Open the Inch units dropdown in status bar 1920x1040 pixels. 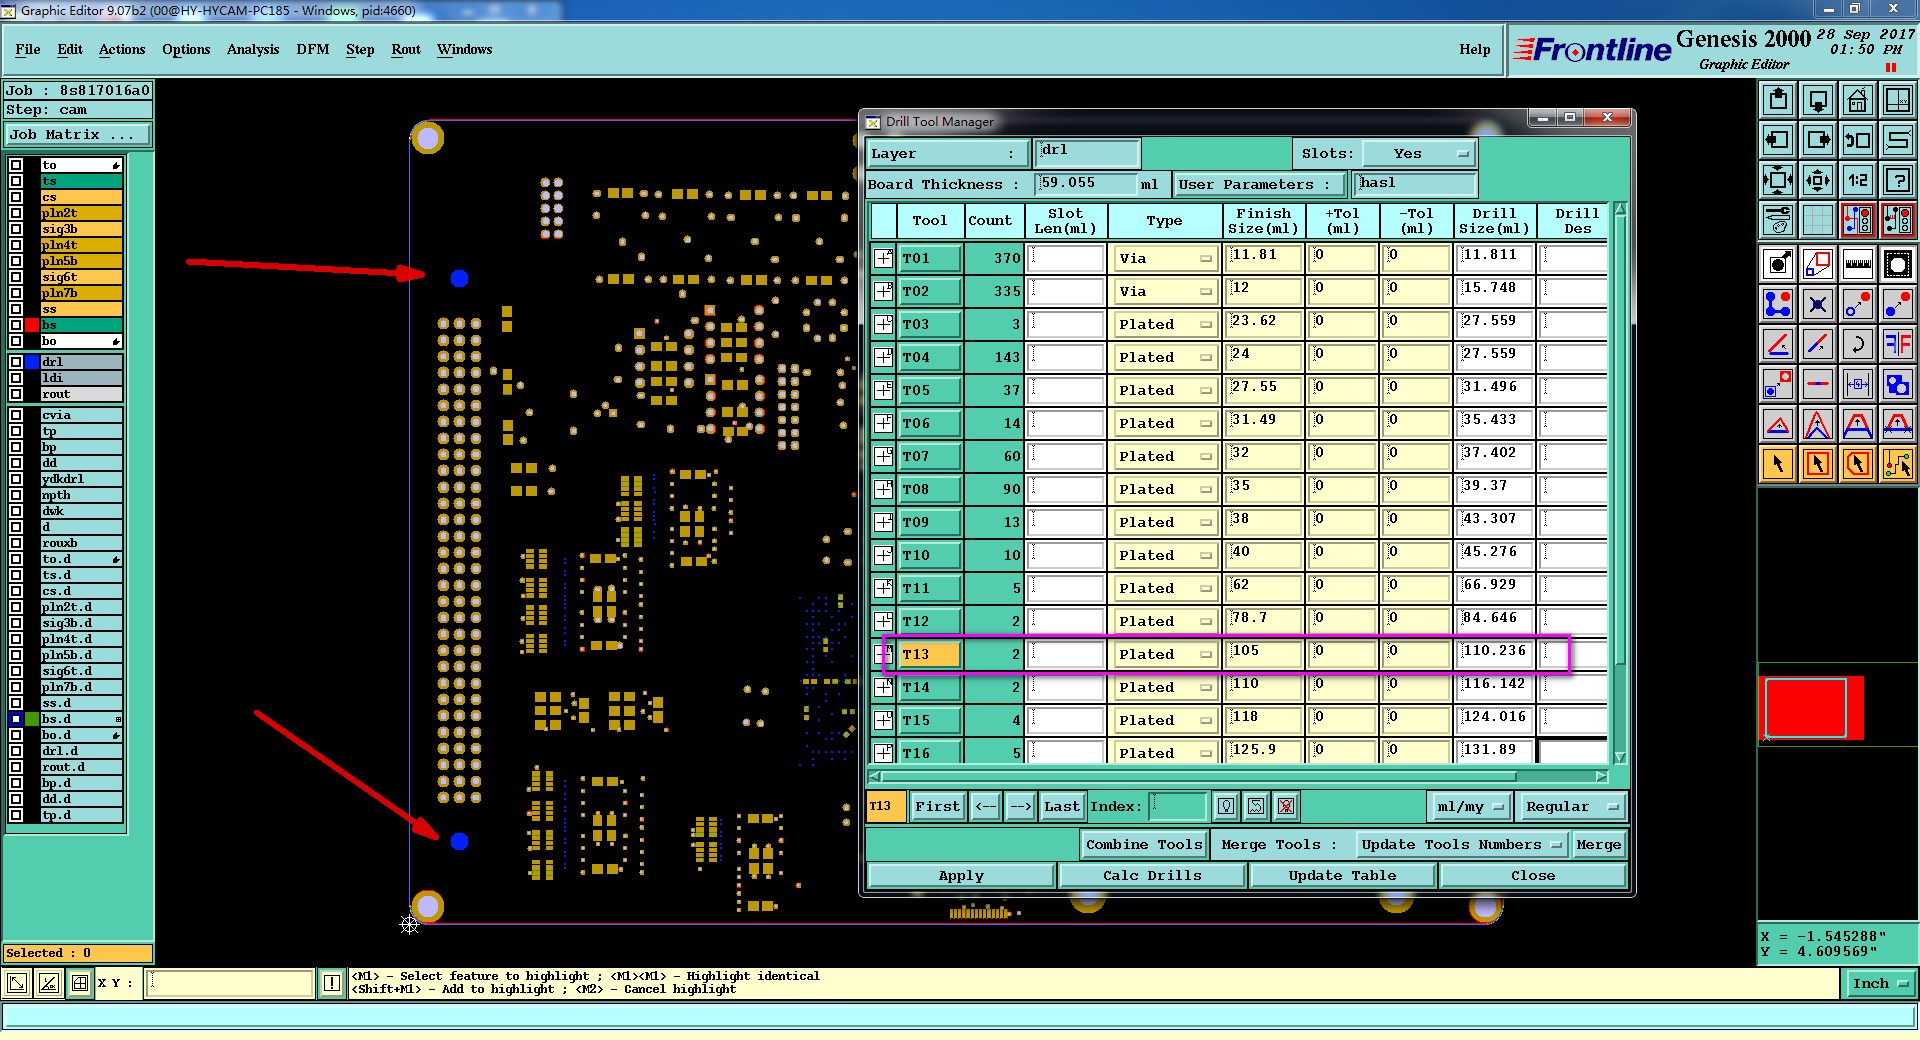point(1879,983)
